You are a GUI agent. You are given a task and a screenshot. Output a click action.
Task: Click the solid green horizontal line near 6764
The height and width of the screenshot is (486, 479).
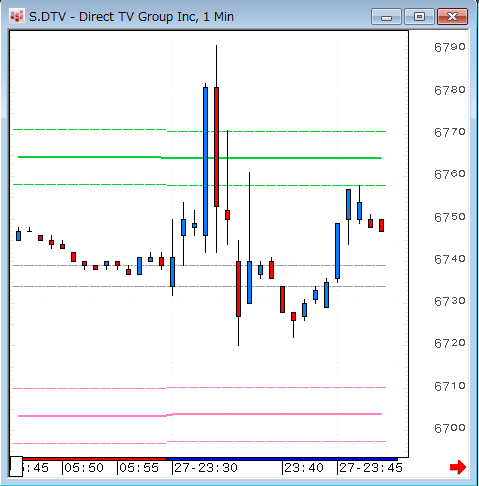[x=200, y=157]
